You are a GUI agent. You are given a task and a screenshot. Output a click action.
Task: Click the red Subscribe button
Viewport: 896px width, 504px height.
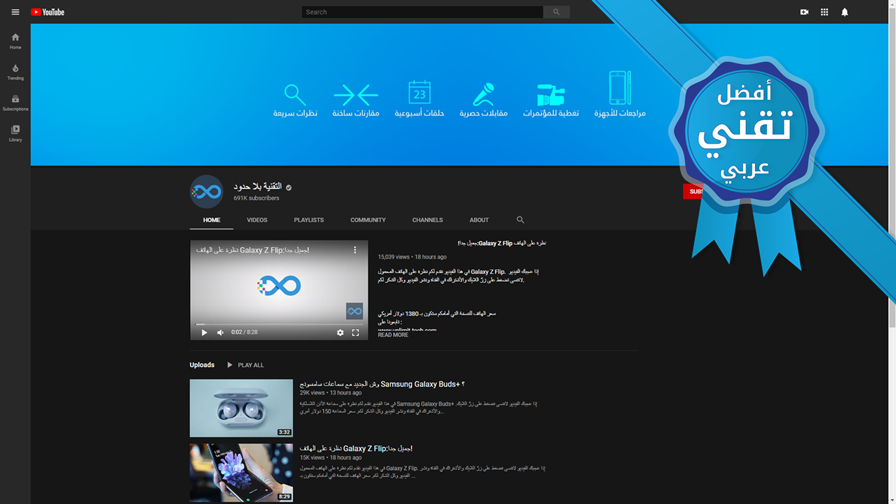pyautogui.click(x=693, y=191)
